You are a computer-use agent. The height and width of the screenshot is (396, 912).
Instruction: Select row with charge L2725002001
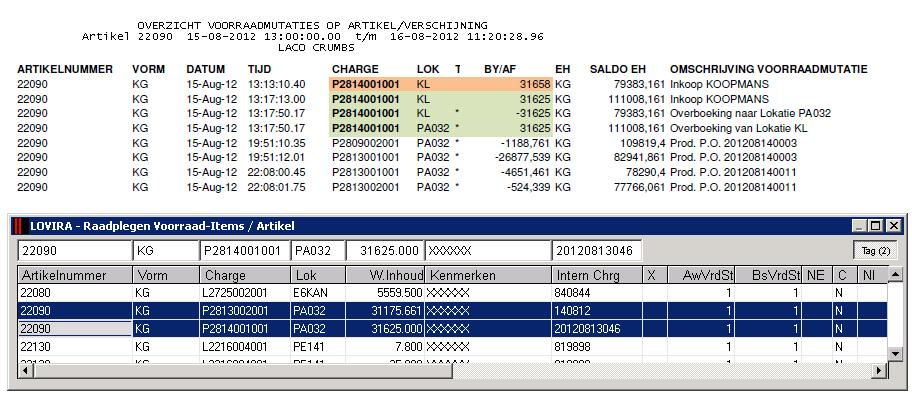[453, 292]
